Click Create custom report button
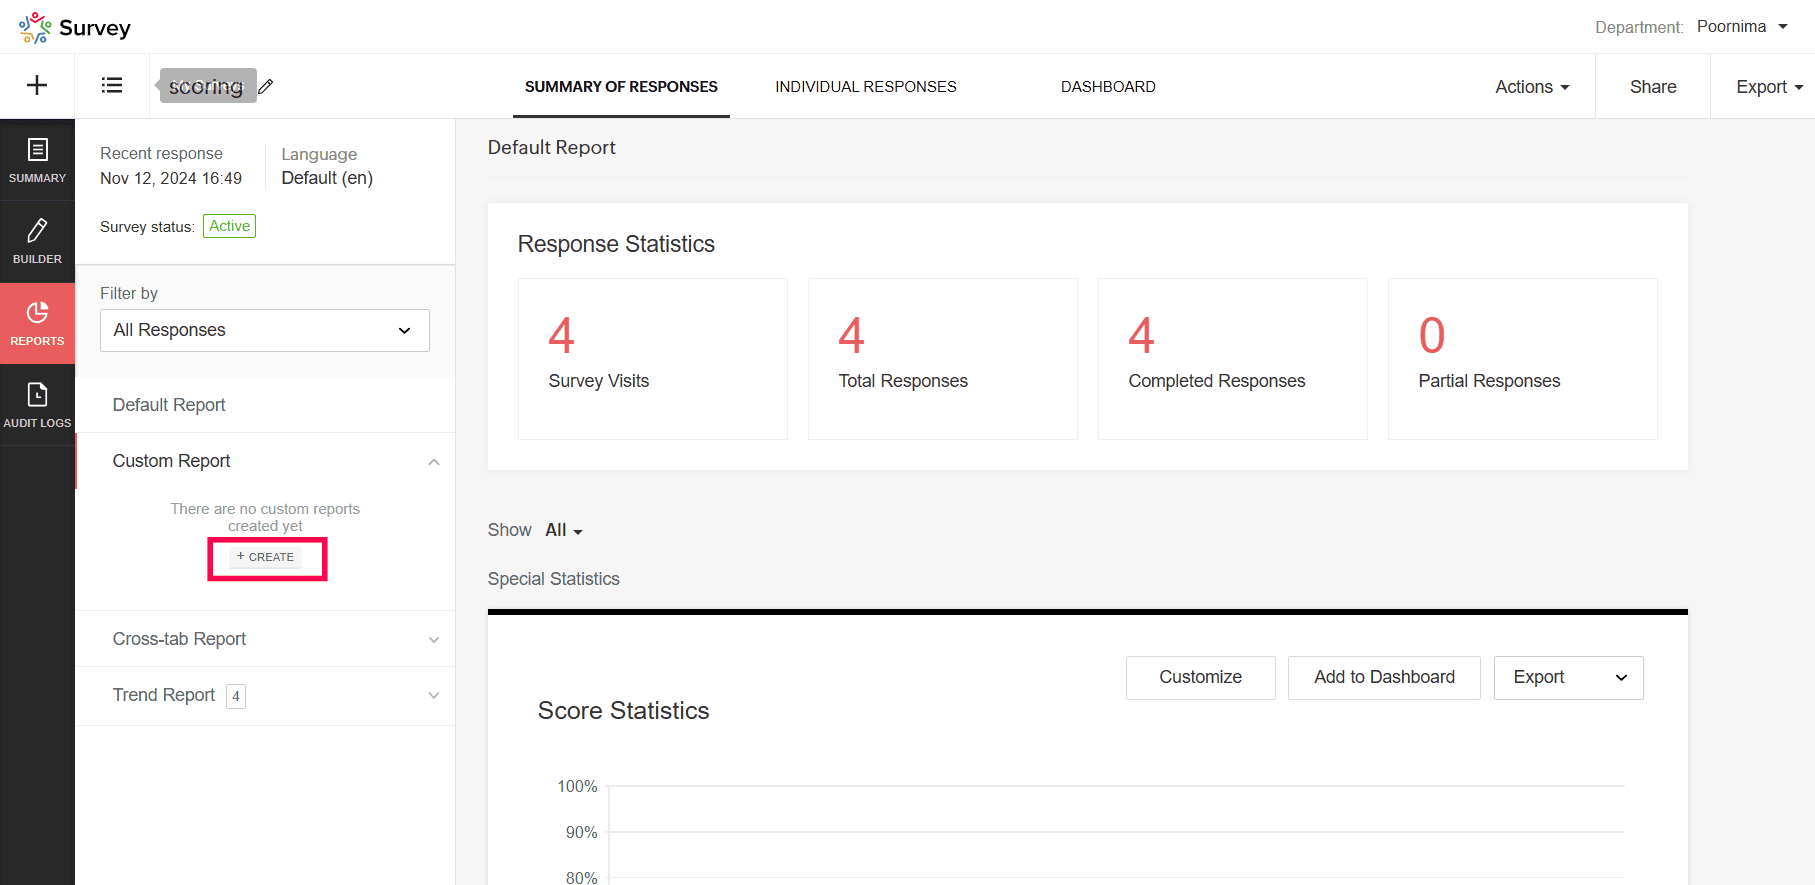Image resolution: width=1815 pixels, height=885 pixels. pyautogui.click(x=266, y=557)
